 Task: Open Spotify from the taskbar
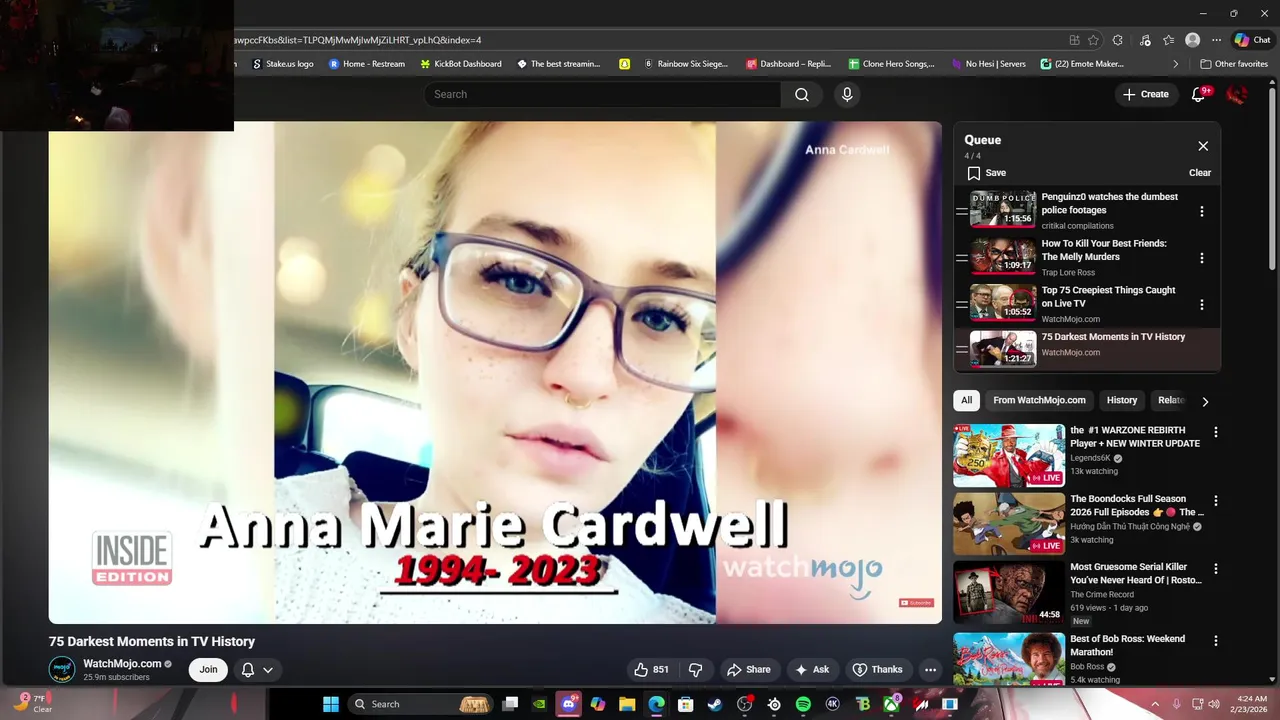(803, 704)
